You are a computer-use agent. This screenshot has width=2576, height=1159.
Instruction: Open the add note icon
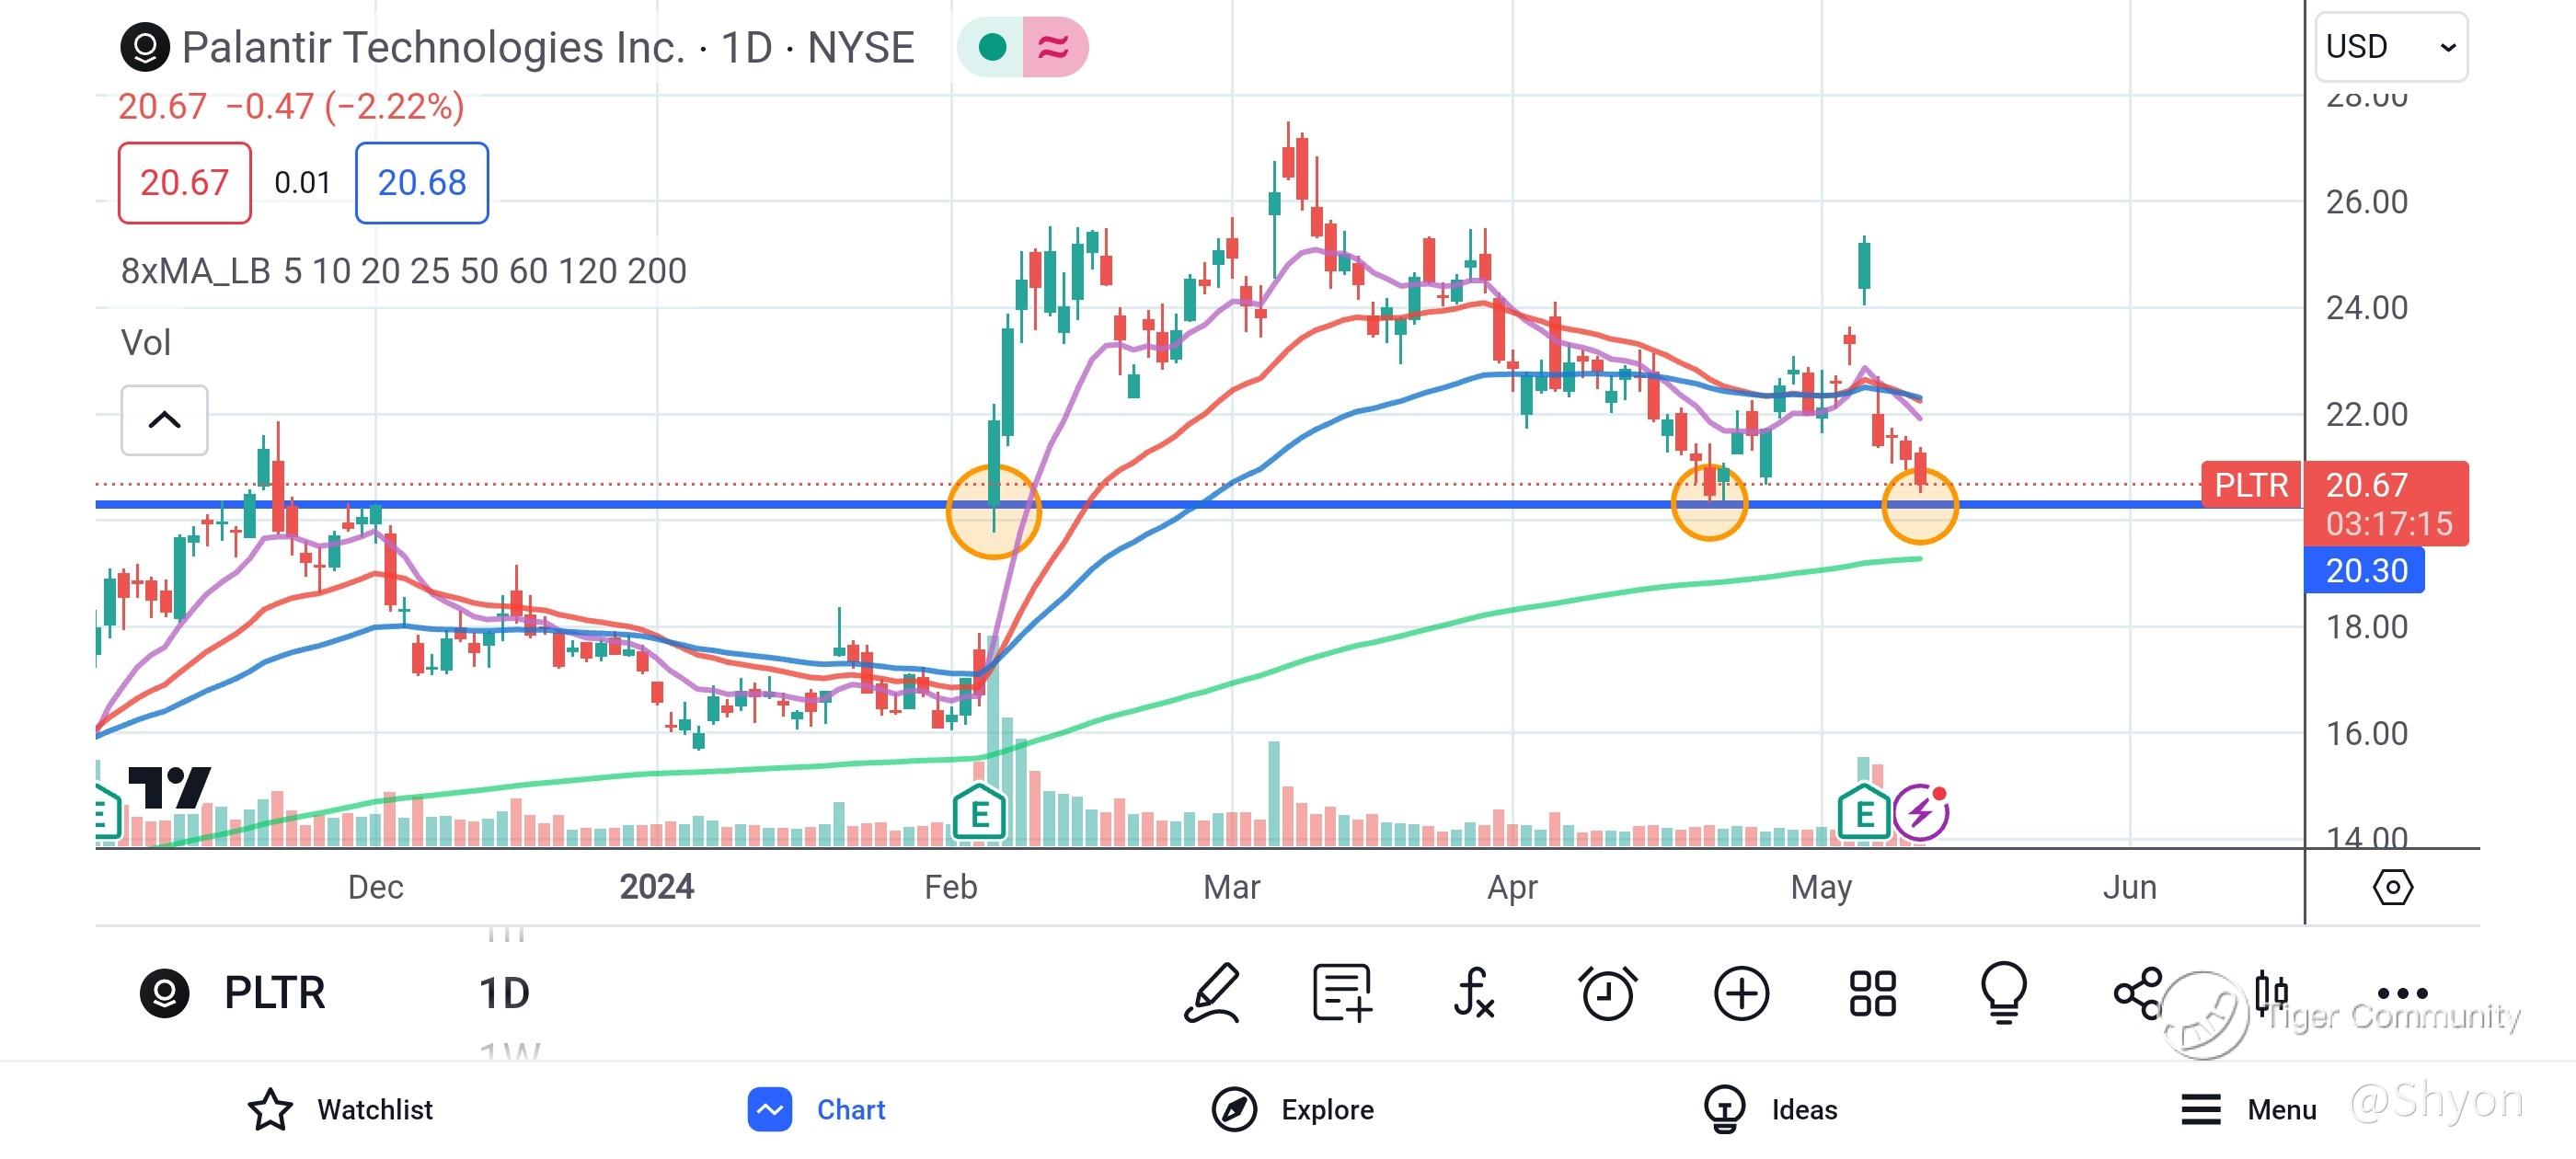pyautogui.click(x=1341, y=993)
